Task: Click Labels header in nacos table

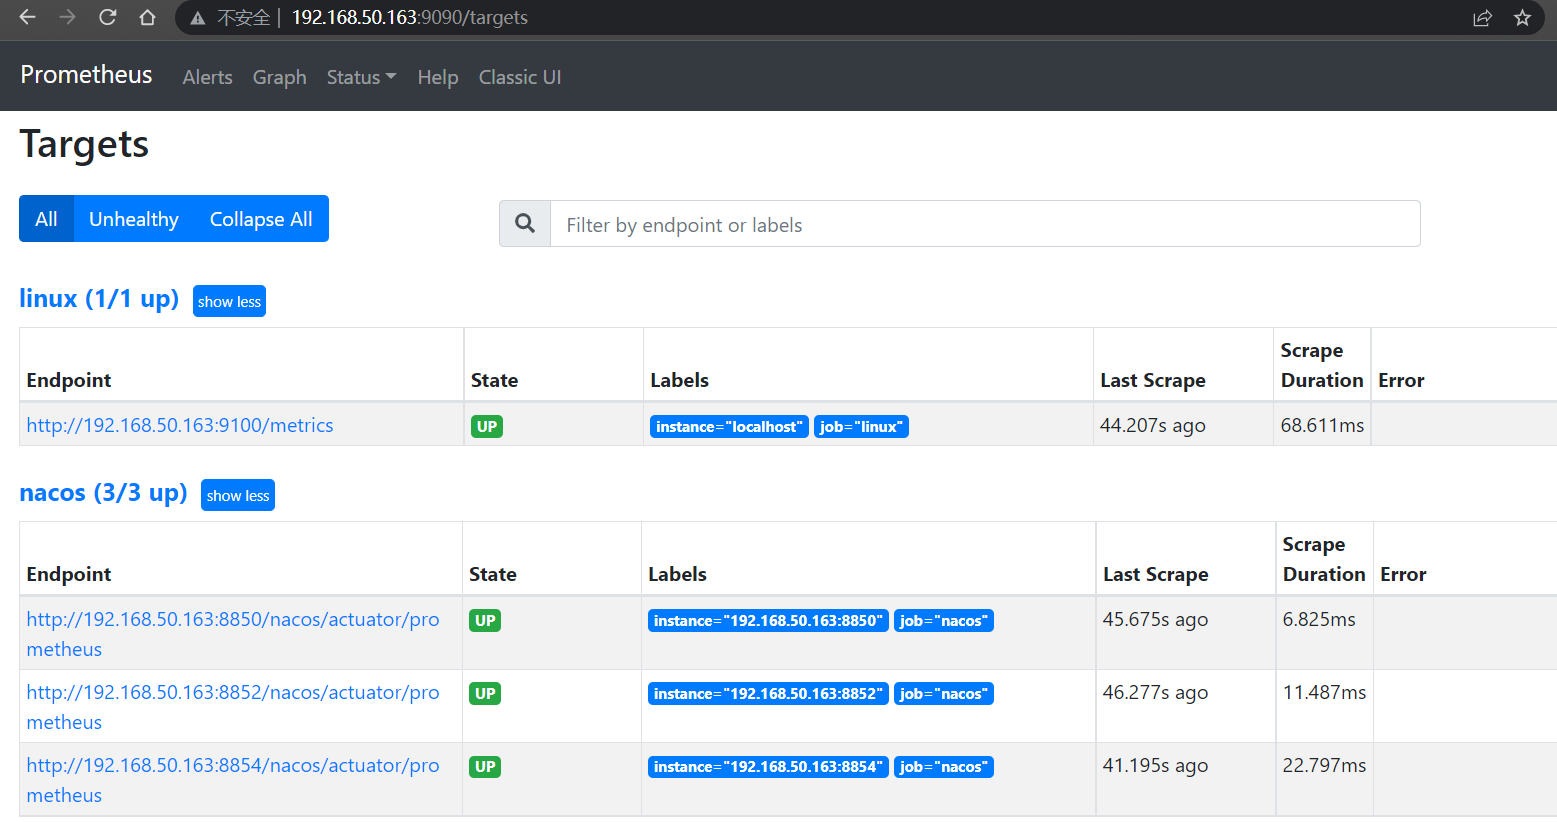Action: [677, 574]
